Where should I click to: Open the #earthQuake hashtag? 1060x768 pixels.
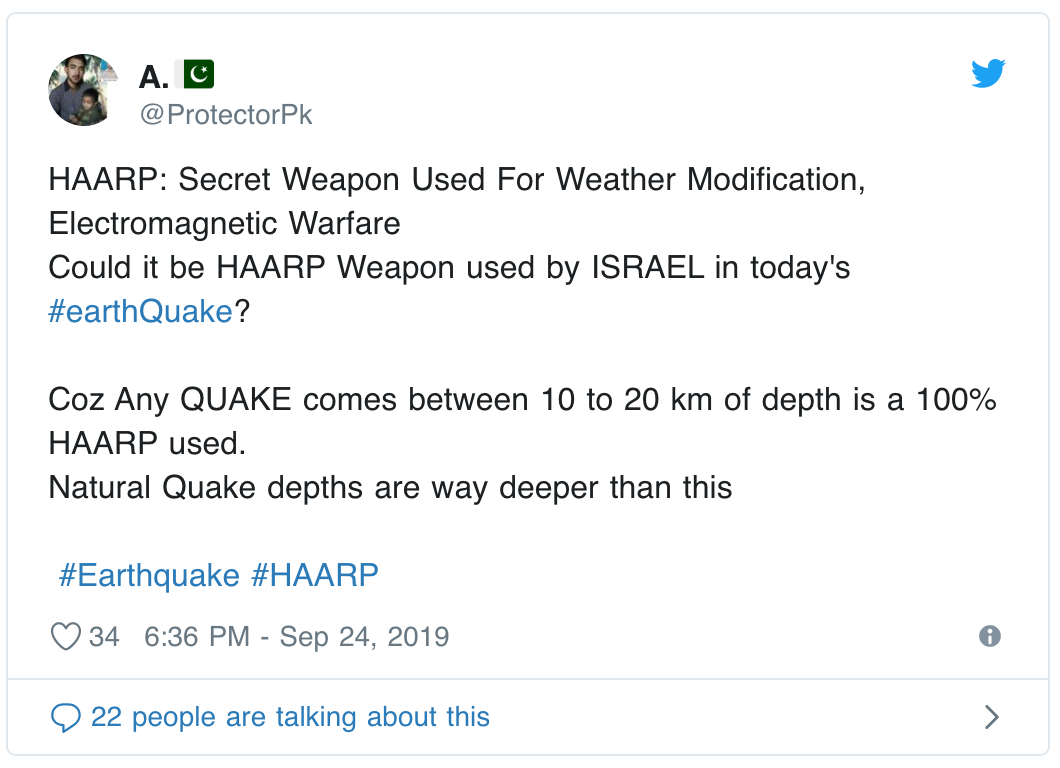click(141, 312)
